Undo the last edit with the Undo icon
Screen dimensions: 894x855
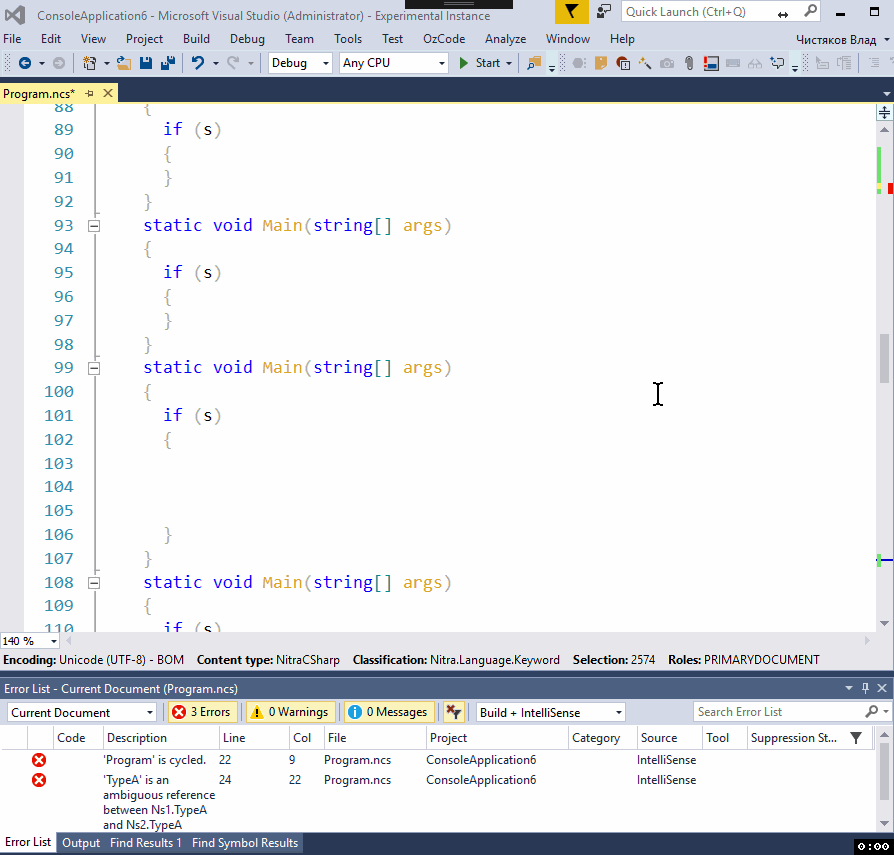(198, 63)
